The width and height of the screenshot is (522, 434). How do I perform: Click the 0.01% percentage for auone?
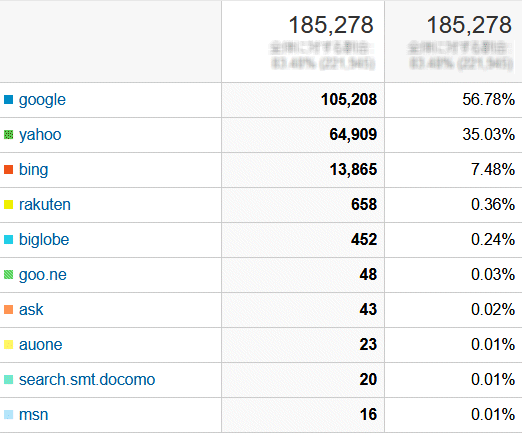(493, 345)
